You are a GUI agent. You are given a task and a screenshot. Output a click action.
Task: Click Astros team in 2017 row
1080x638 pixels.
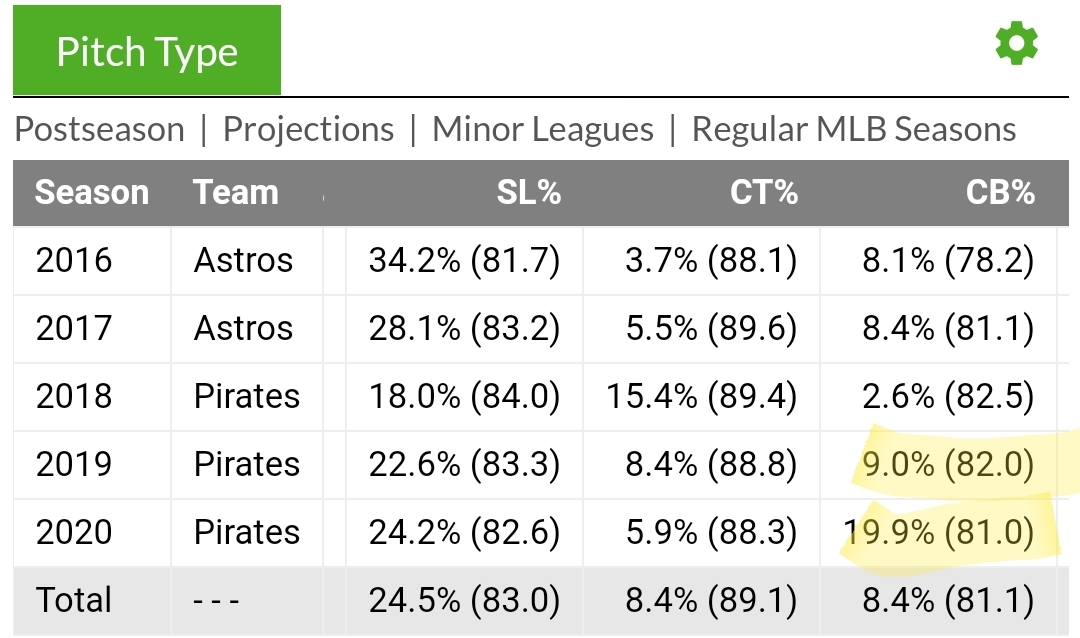(x=243, y=328)
